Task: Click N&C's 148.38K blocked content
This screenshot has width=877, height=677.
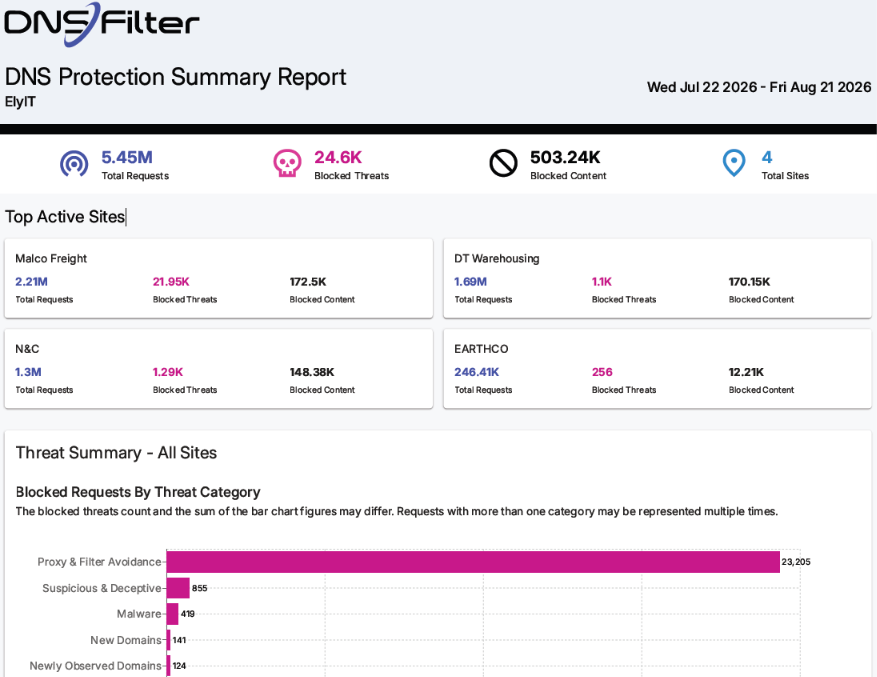Action: pyautogui.click(x=312, y=372)
